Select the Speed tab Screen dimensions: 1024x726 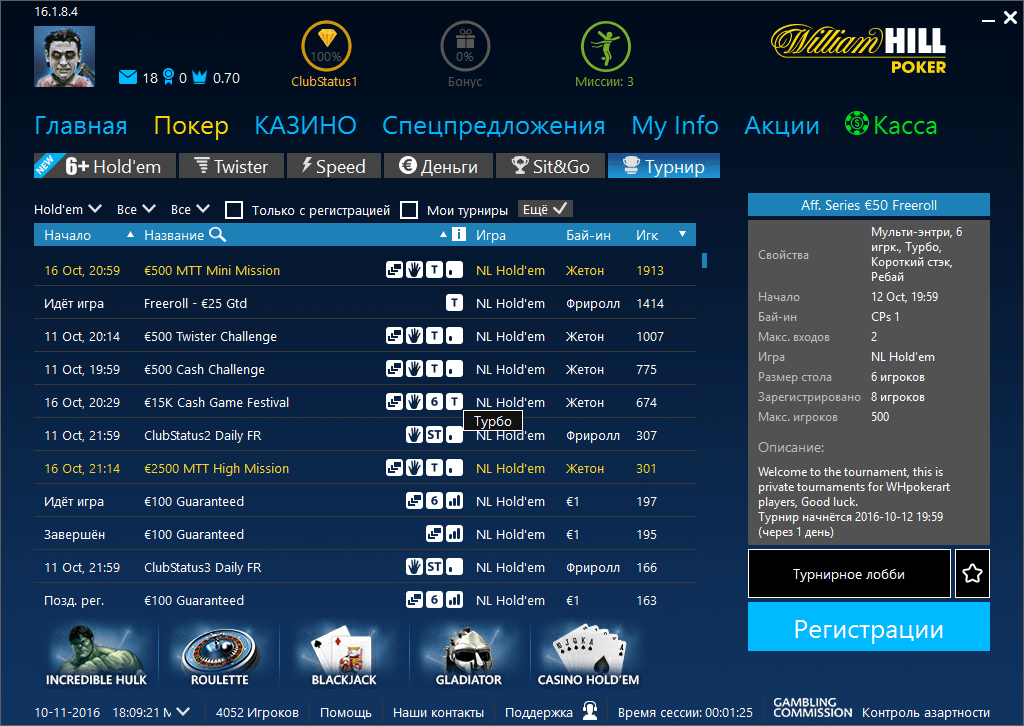[x=334, y=166]
